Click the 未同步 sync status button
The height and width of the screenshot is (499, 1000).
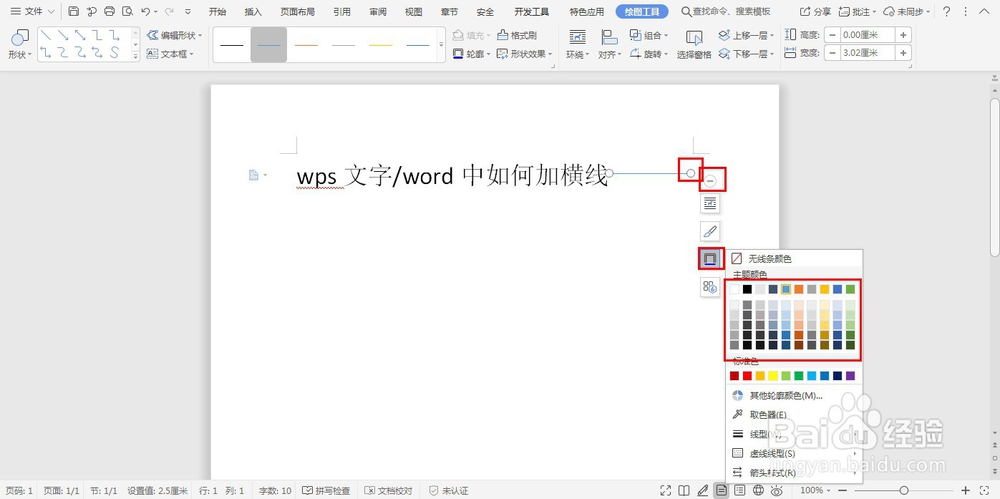click(x=907, y=11)
